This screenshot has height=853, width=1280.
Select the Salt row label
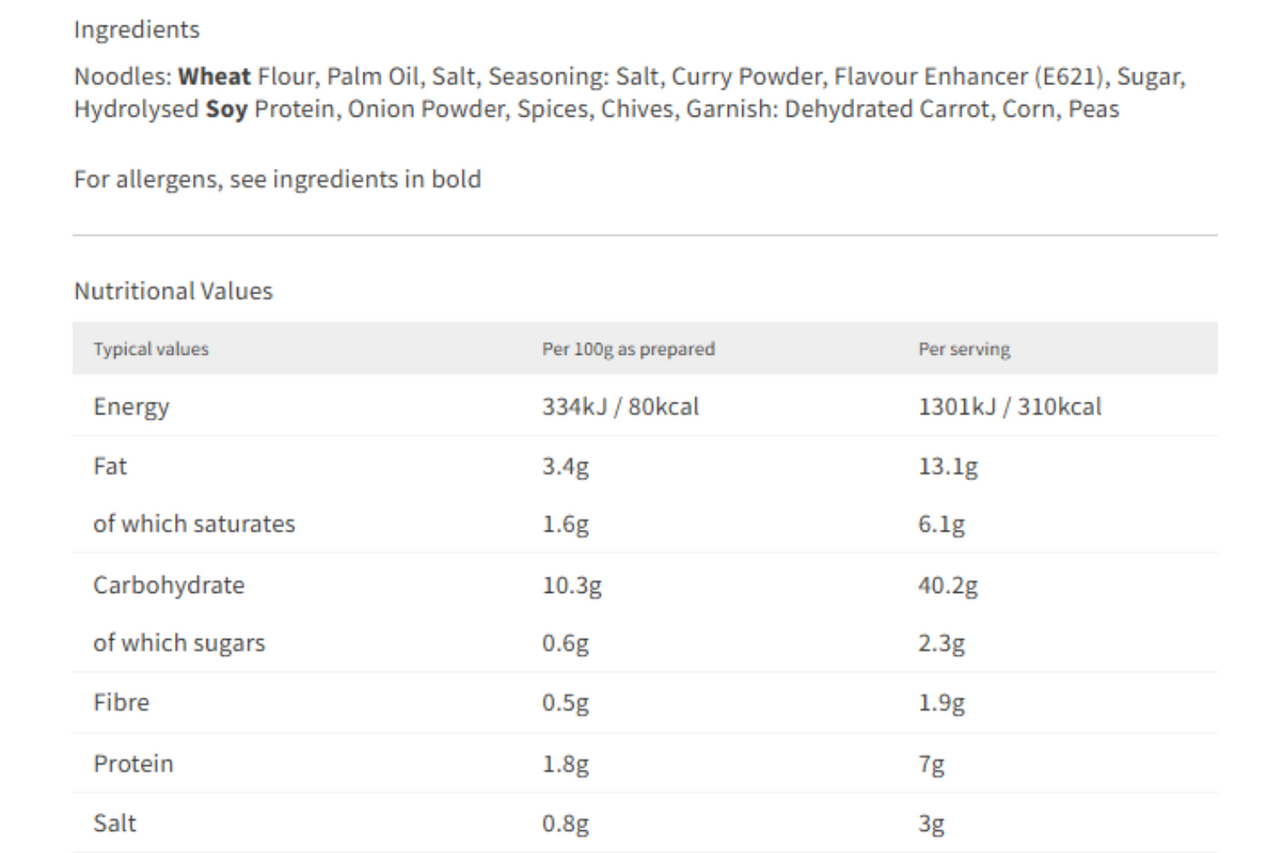[115, 824]
